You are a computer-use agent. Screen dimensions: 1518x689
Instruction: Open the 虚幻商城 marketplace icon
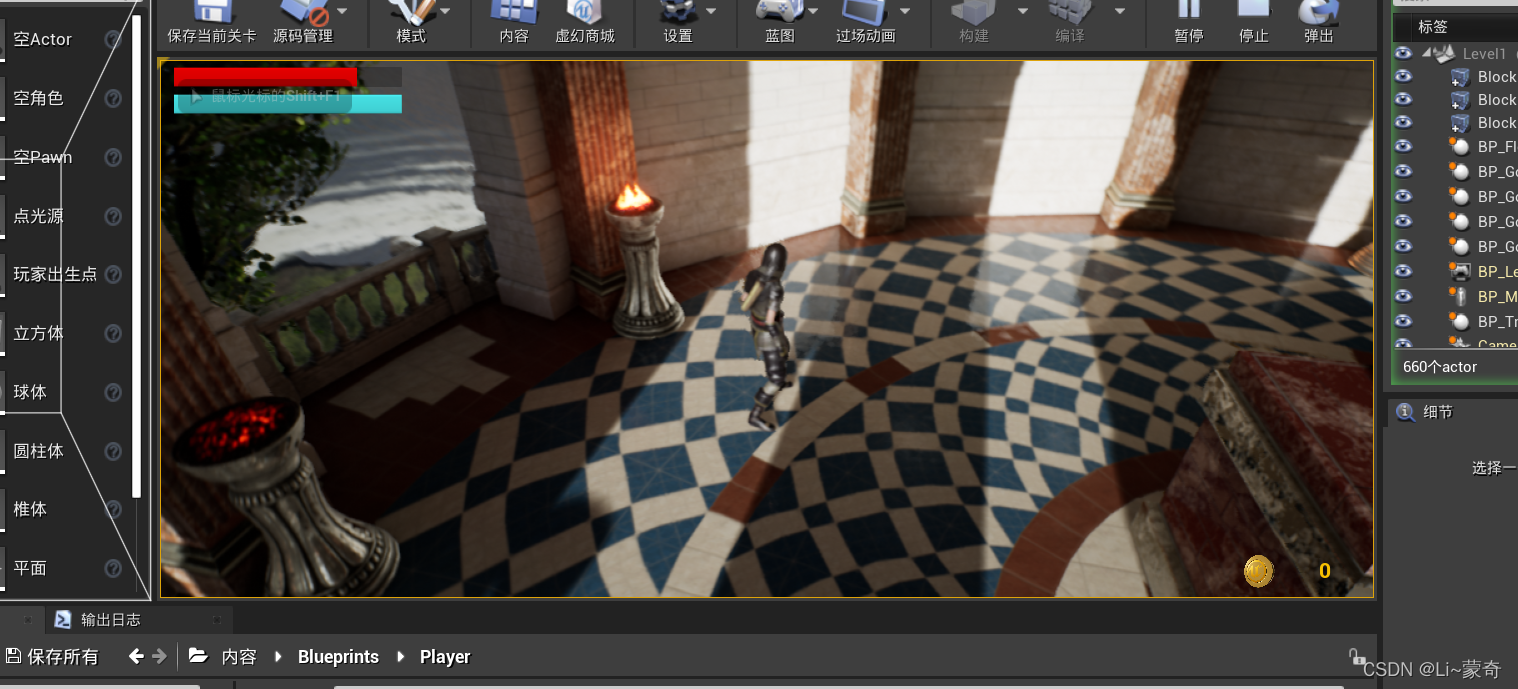click(x=584, y=12)
